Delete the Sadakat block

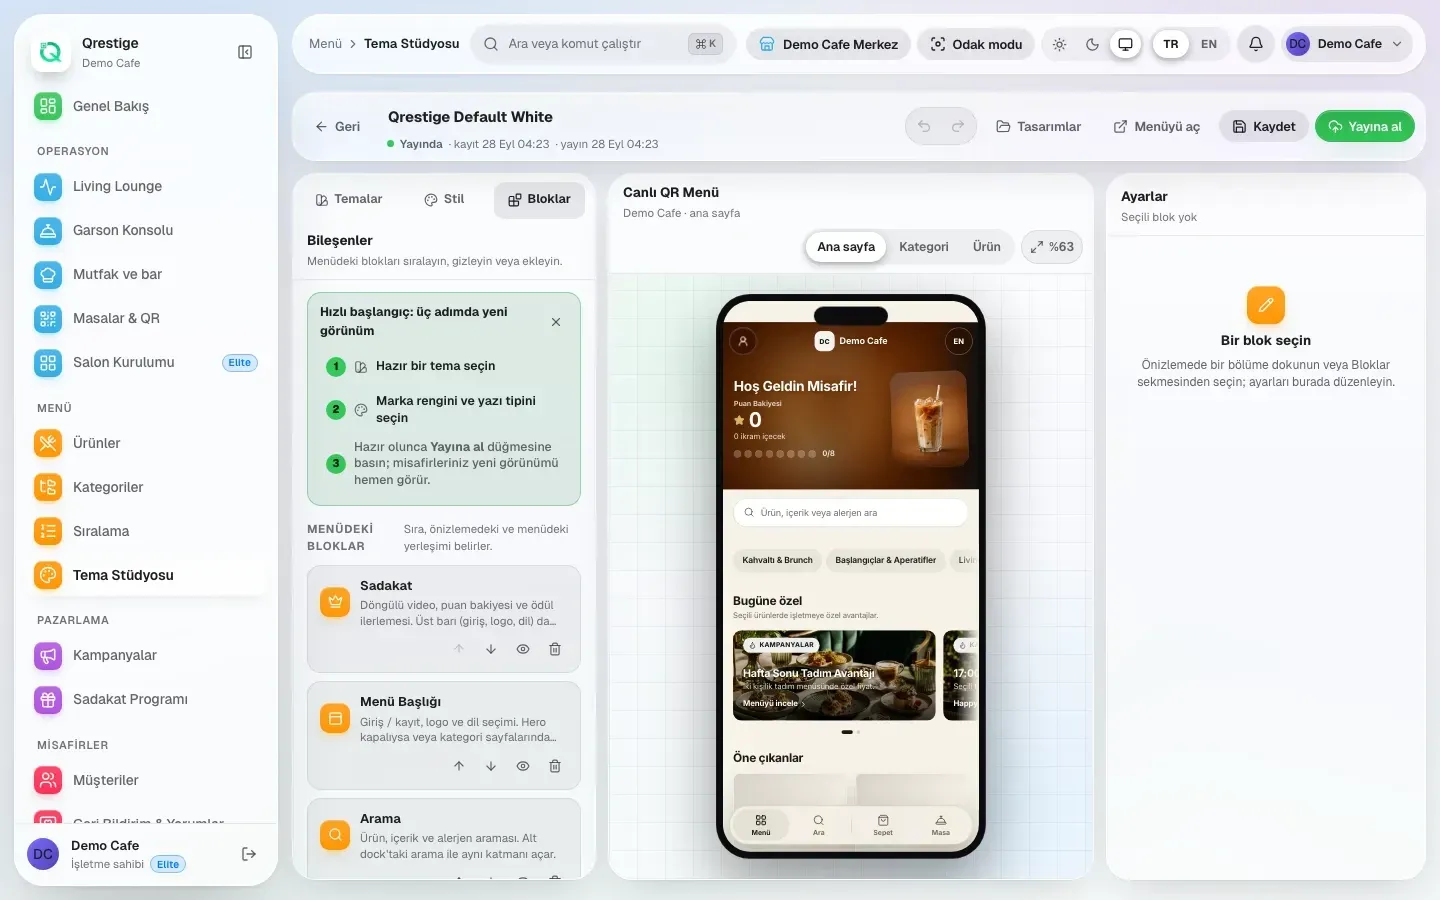tap(555, 649)
